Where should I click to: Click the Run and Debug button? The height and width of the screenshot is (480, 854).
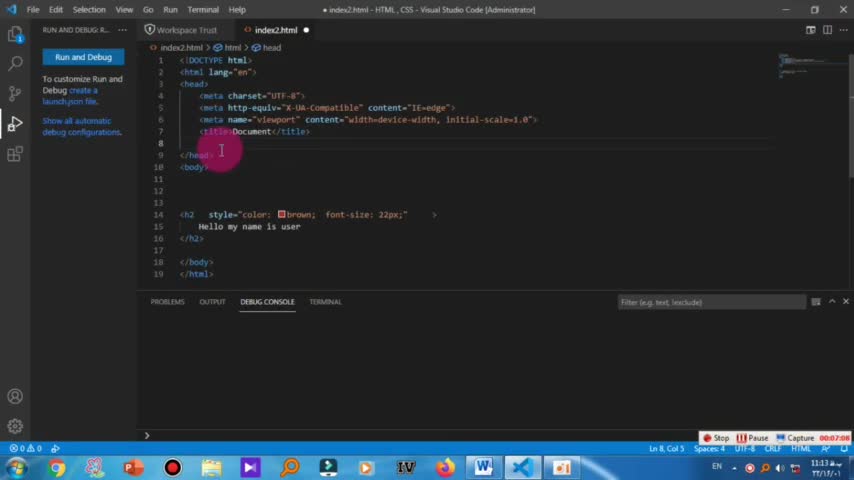pos(83,57)
